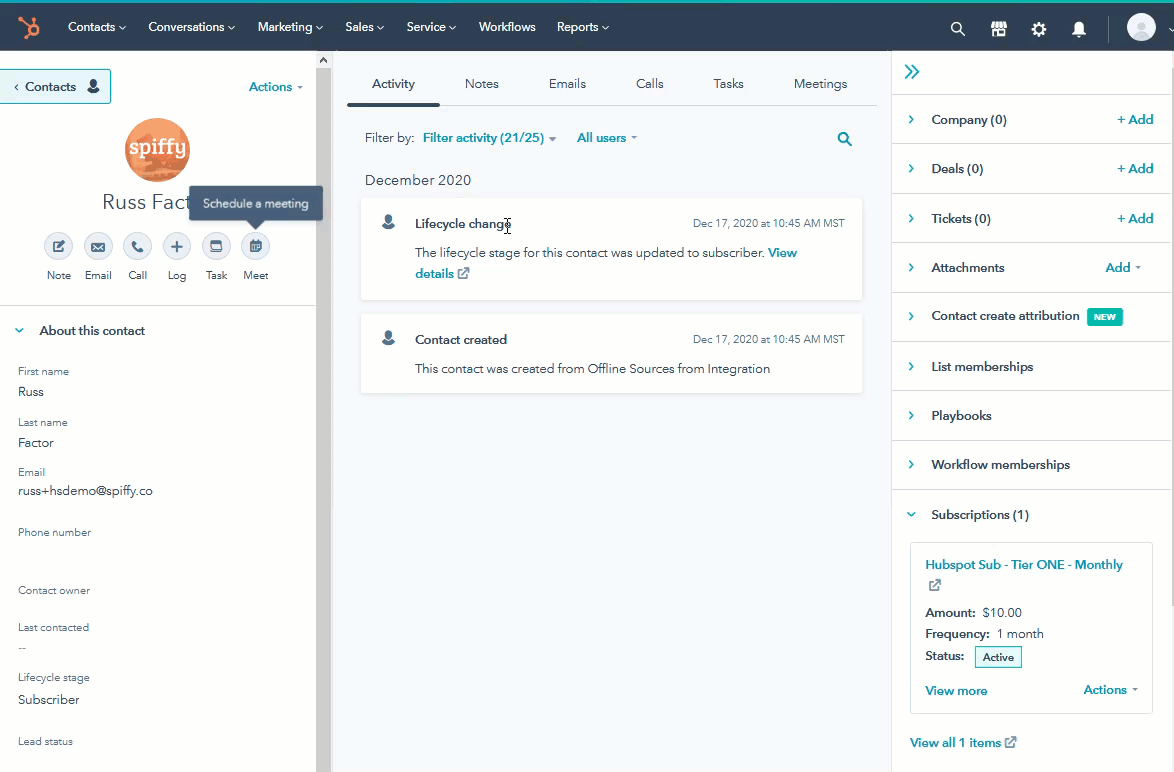Select the Activity tab

(x=393, y=84)
